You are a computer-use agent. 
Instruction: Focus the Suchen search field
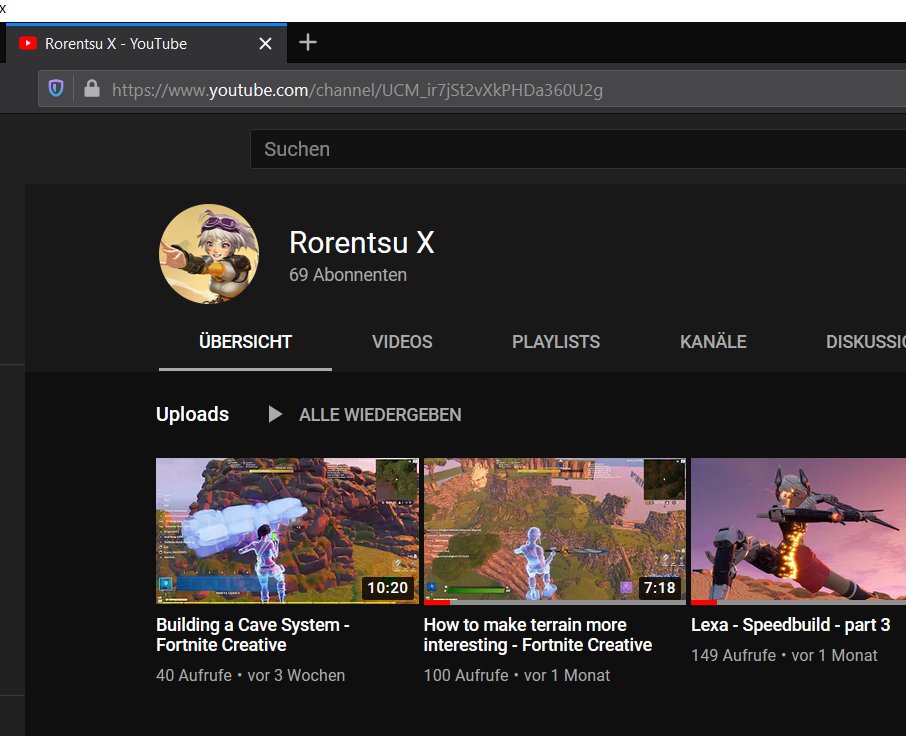578,149
